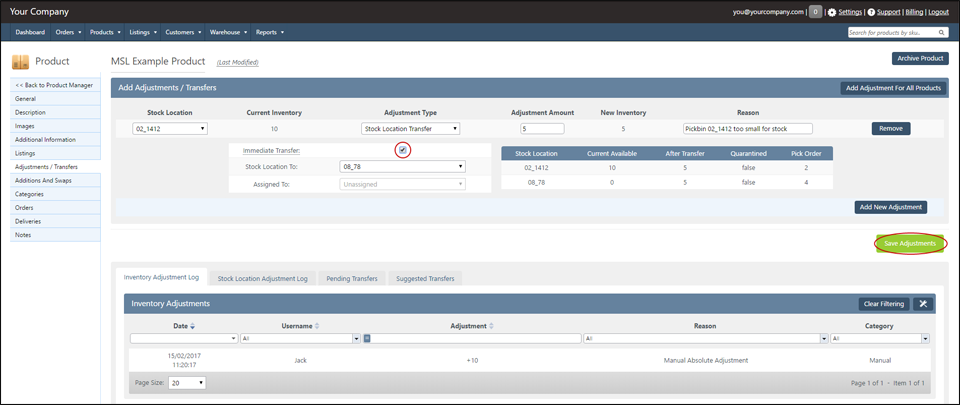Open the Stock Location To dropdown
Viewport: 960px width, 405px height.
click(x=402, y=167)
